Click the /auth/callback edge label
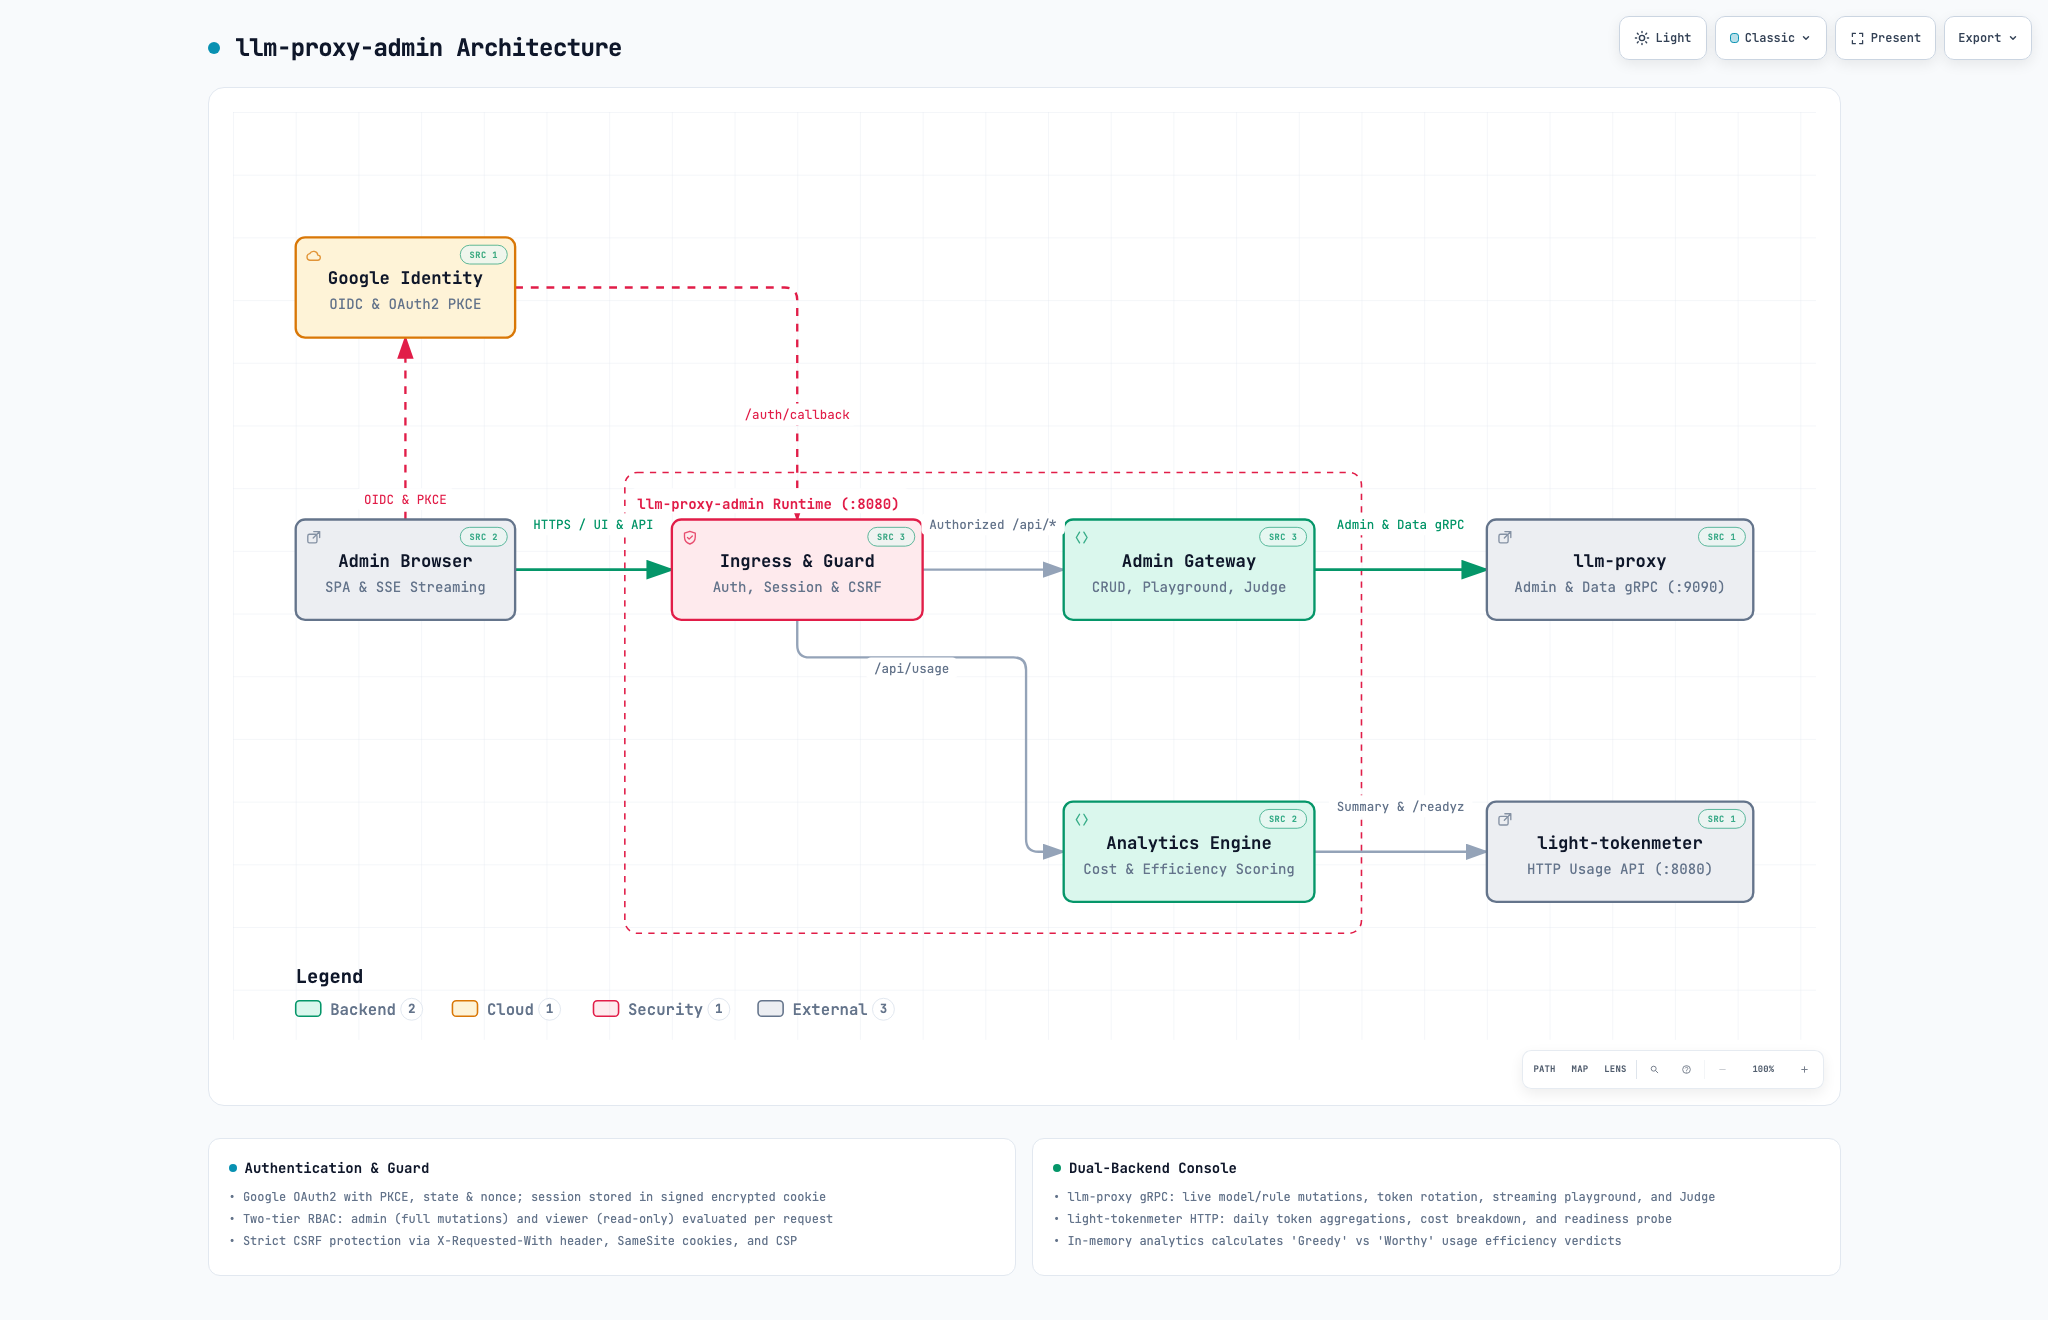This screenshot has height=1320, width=2048. 797,415
